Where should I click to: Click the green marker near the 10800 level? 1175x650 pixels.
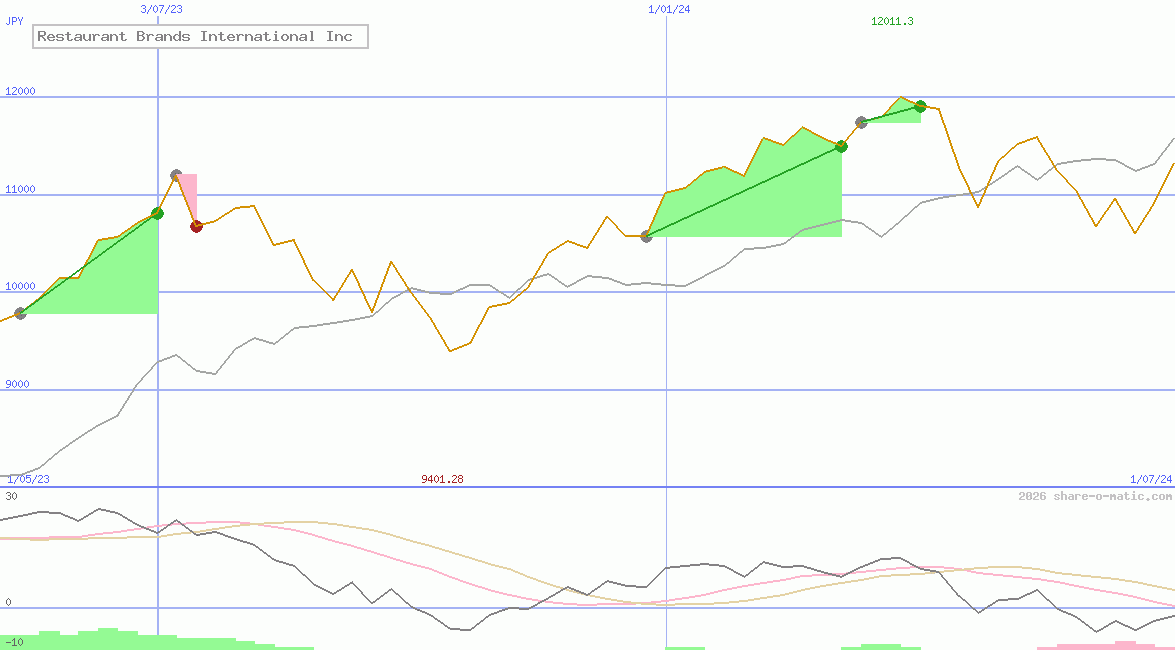point(156,212)
